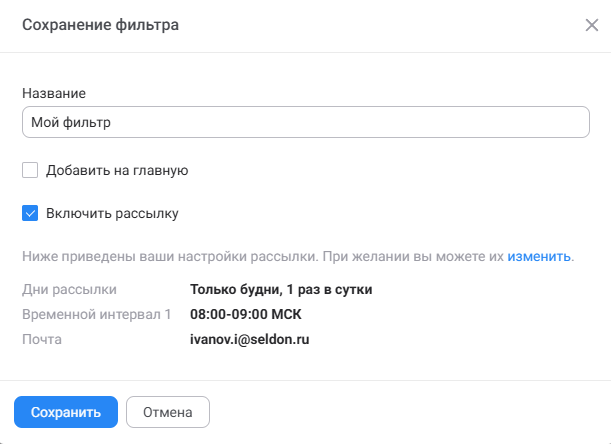This screenshot has width=611, height=444.
Task: Select the Только будни, 1 раз в сутки value
Action: coord(281,290)
